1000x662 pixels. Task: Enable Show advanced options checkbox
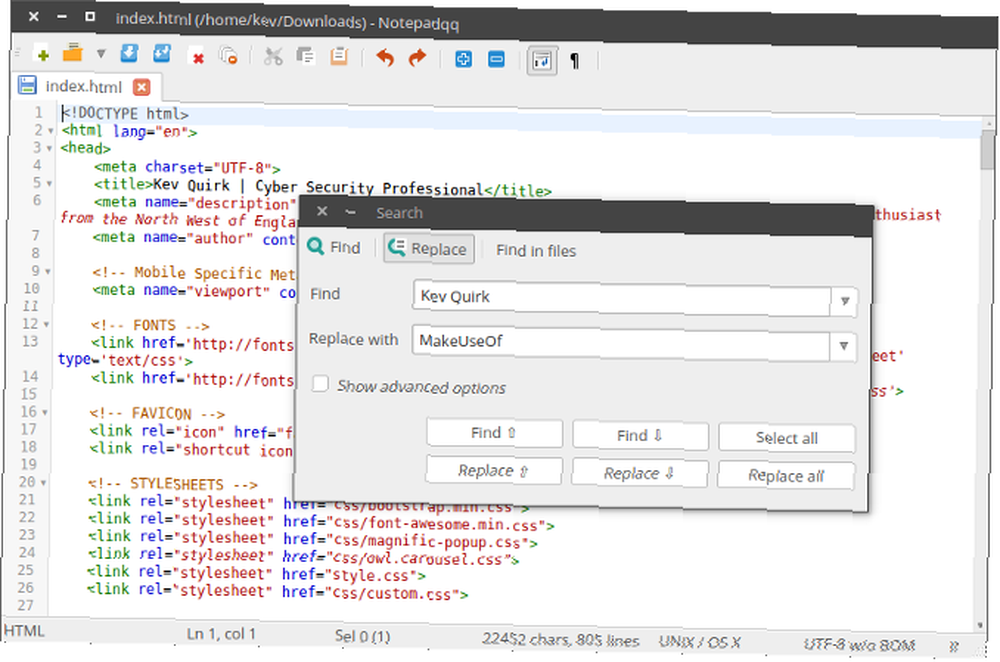click(320, 384)
